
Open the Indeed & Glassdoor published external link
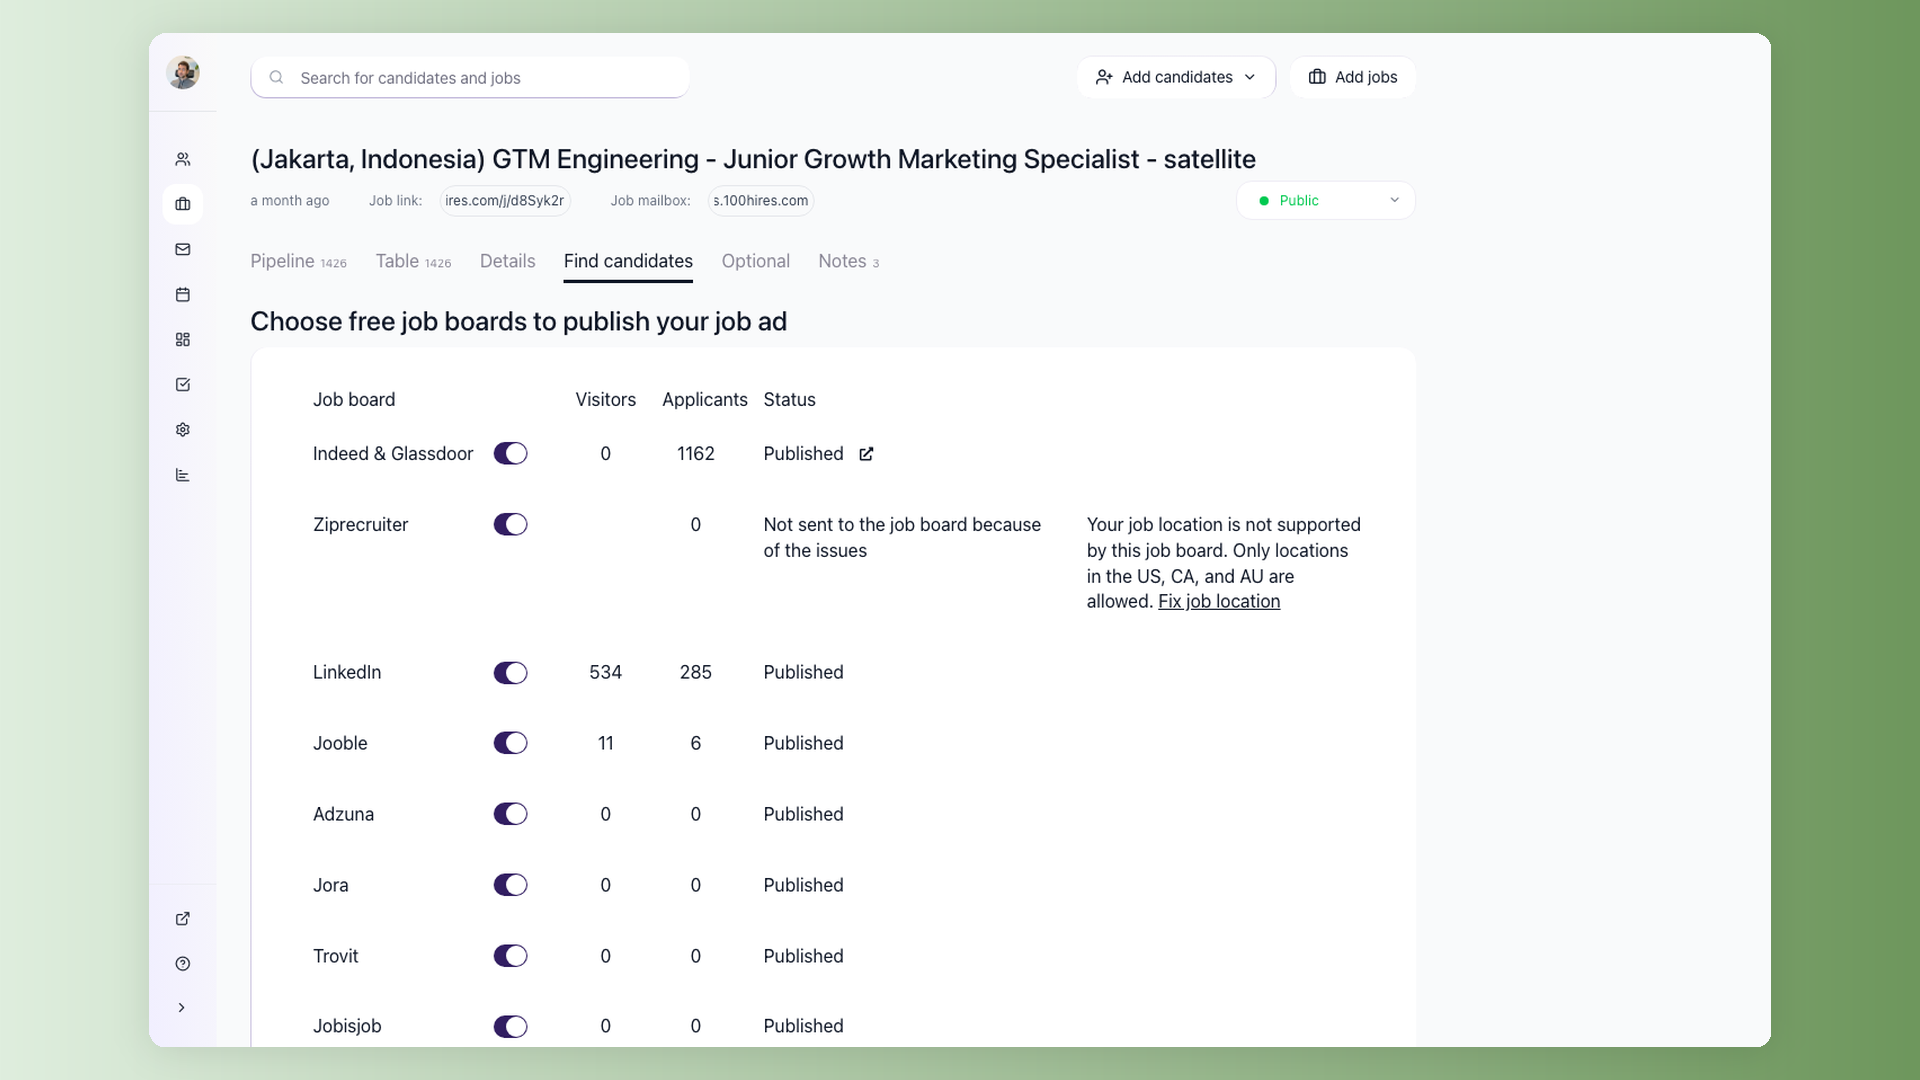867,454
